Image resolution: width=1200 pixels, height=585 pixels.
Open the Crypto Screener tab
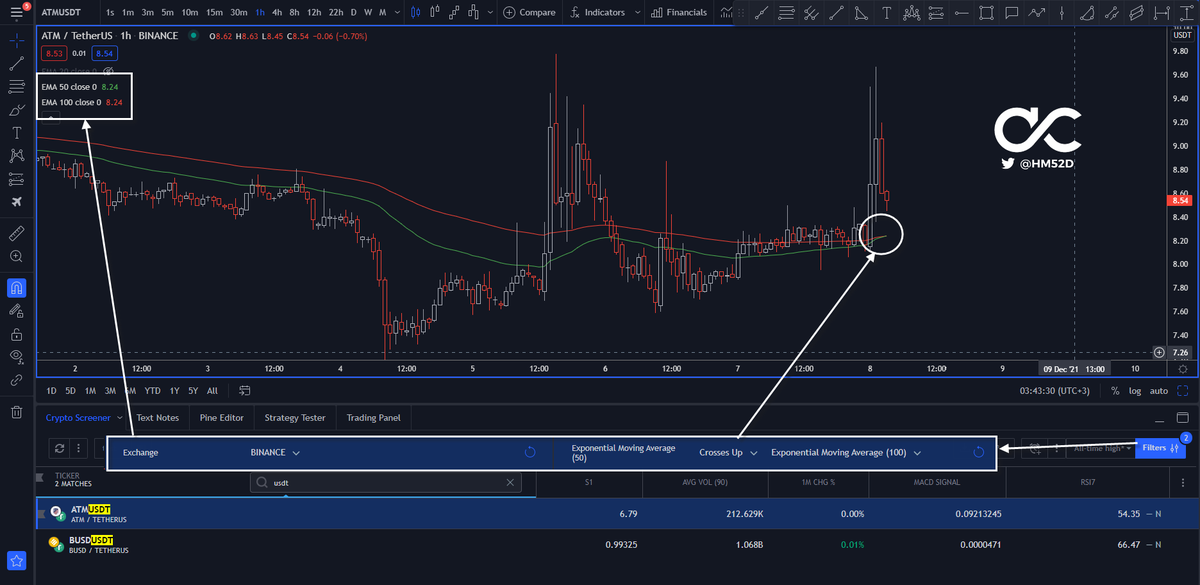coord(78,418)
